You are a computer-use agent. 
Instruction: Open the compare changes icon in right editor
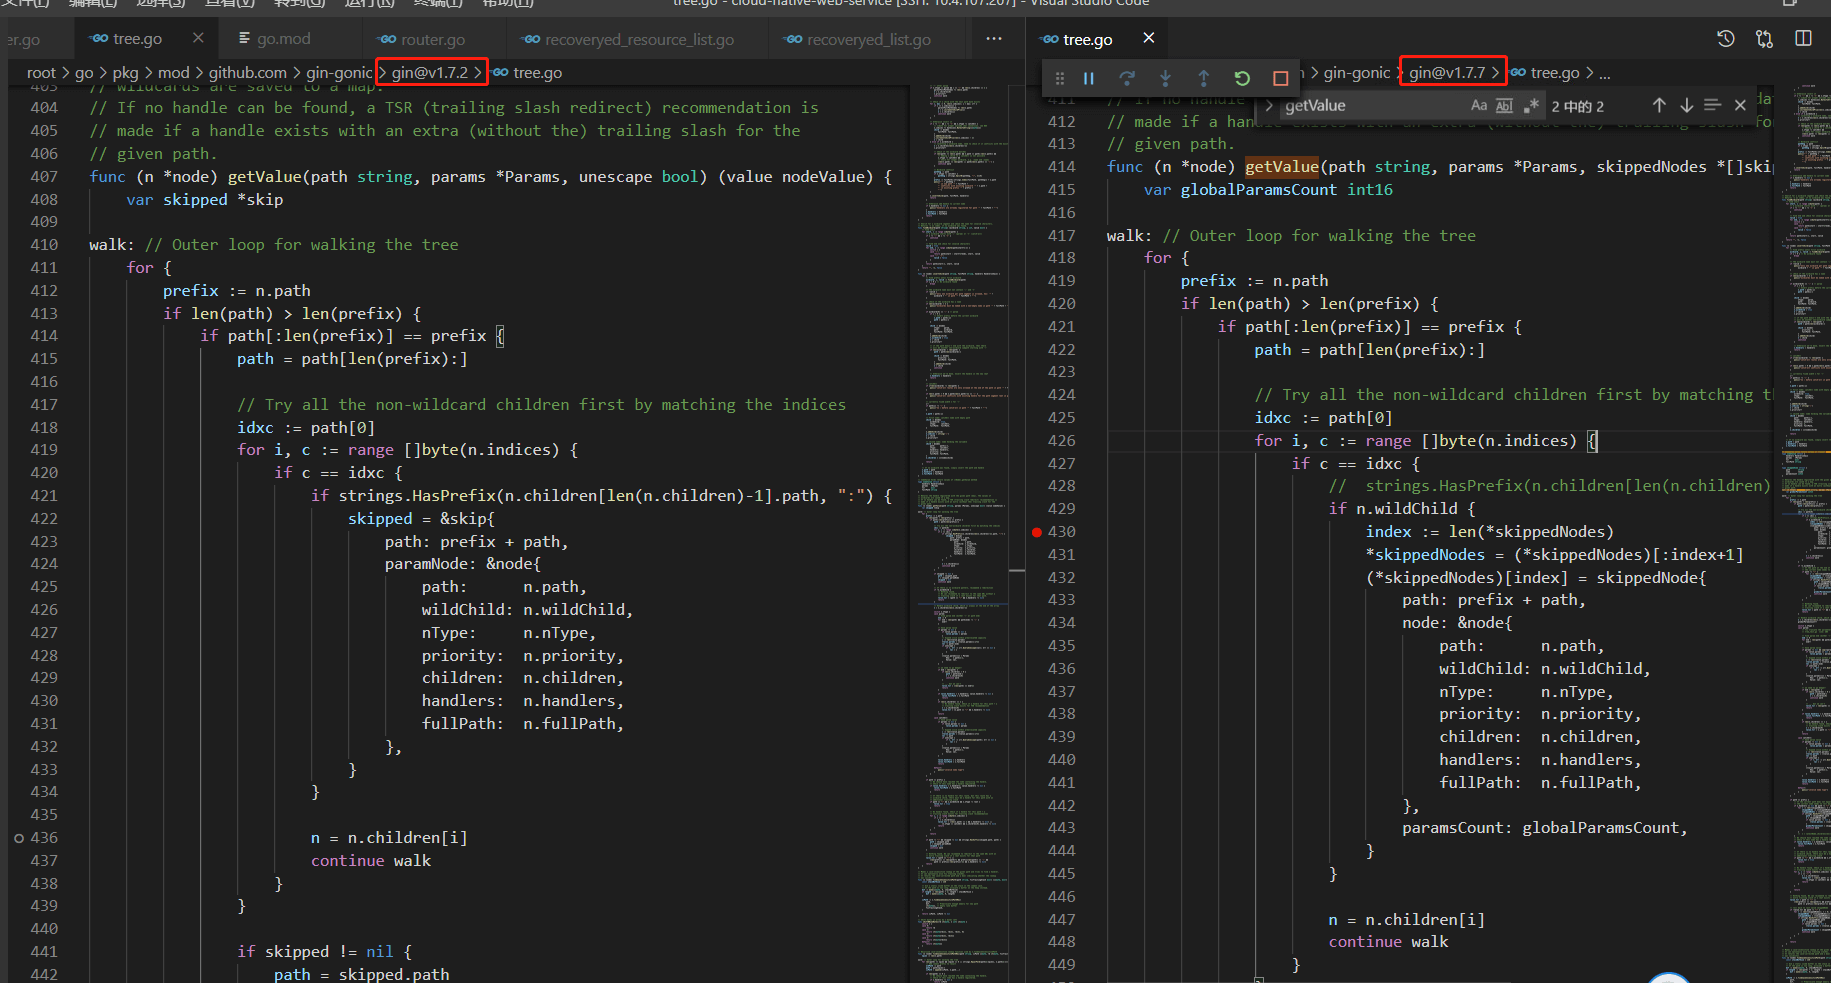[x=1764, y=39]
